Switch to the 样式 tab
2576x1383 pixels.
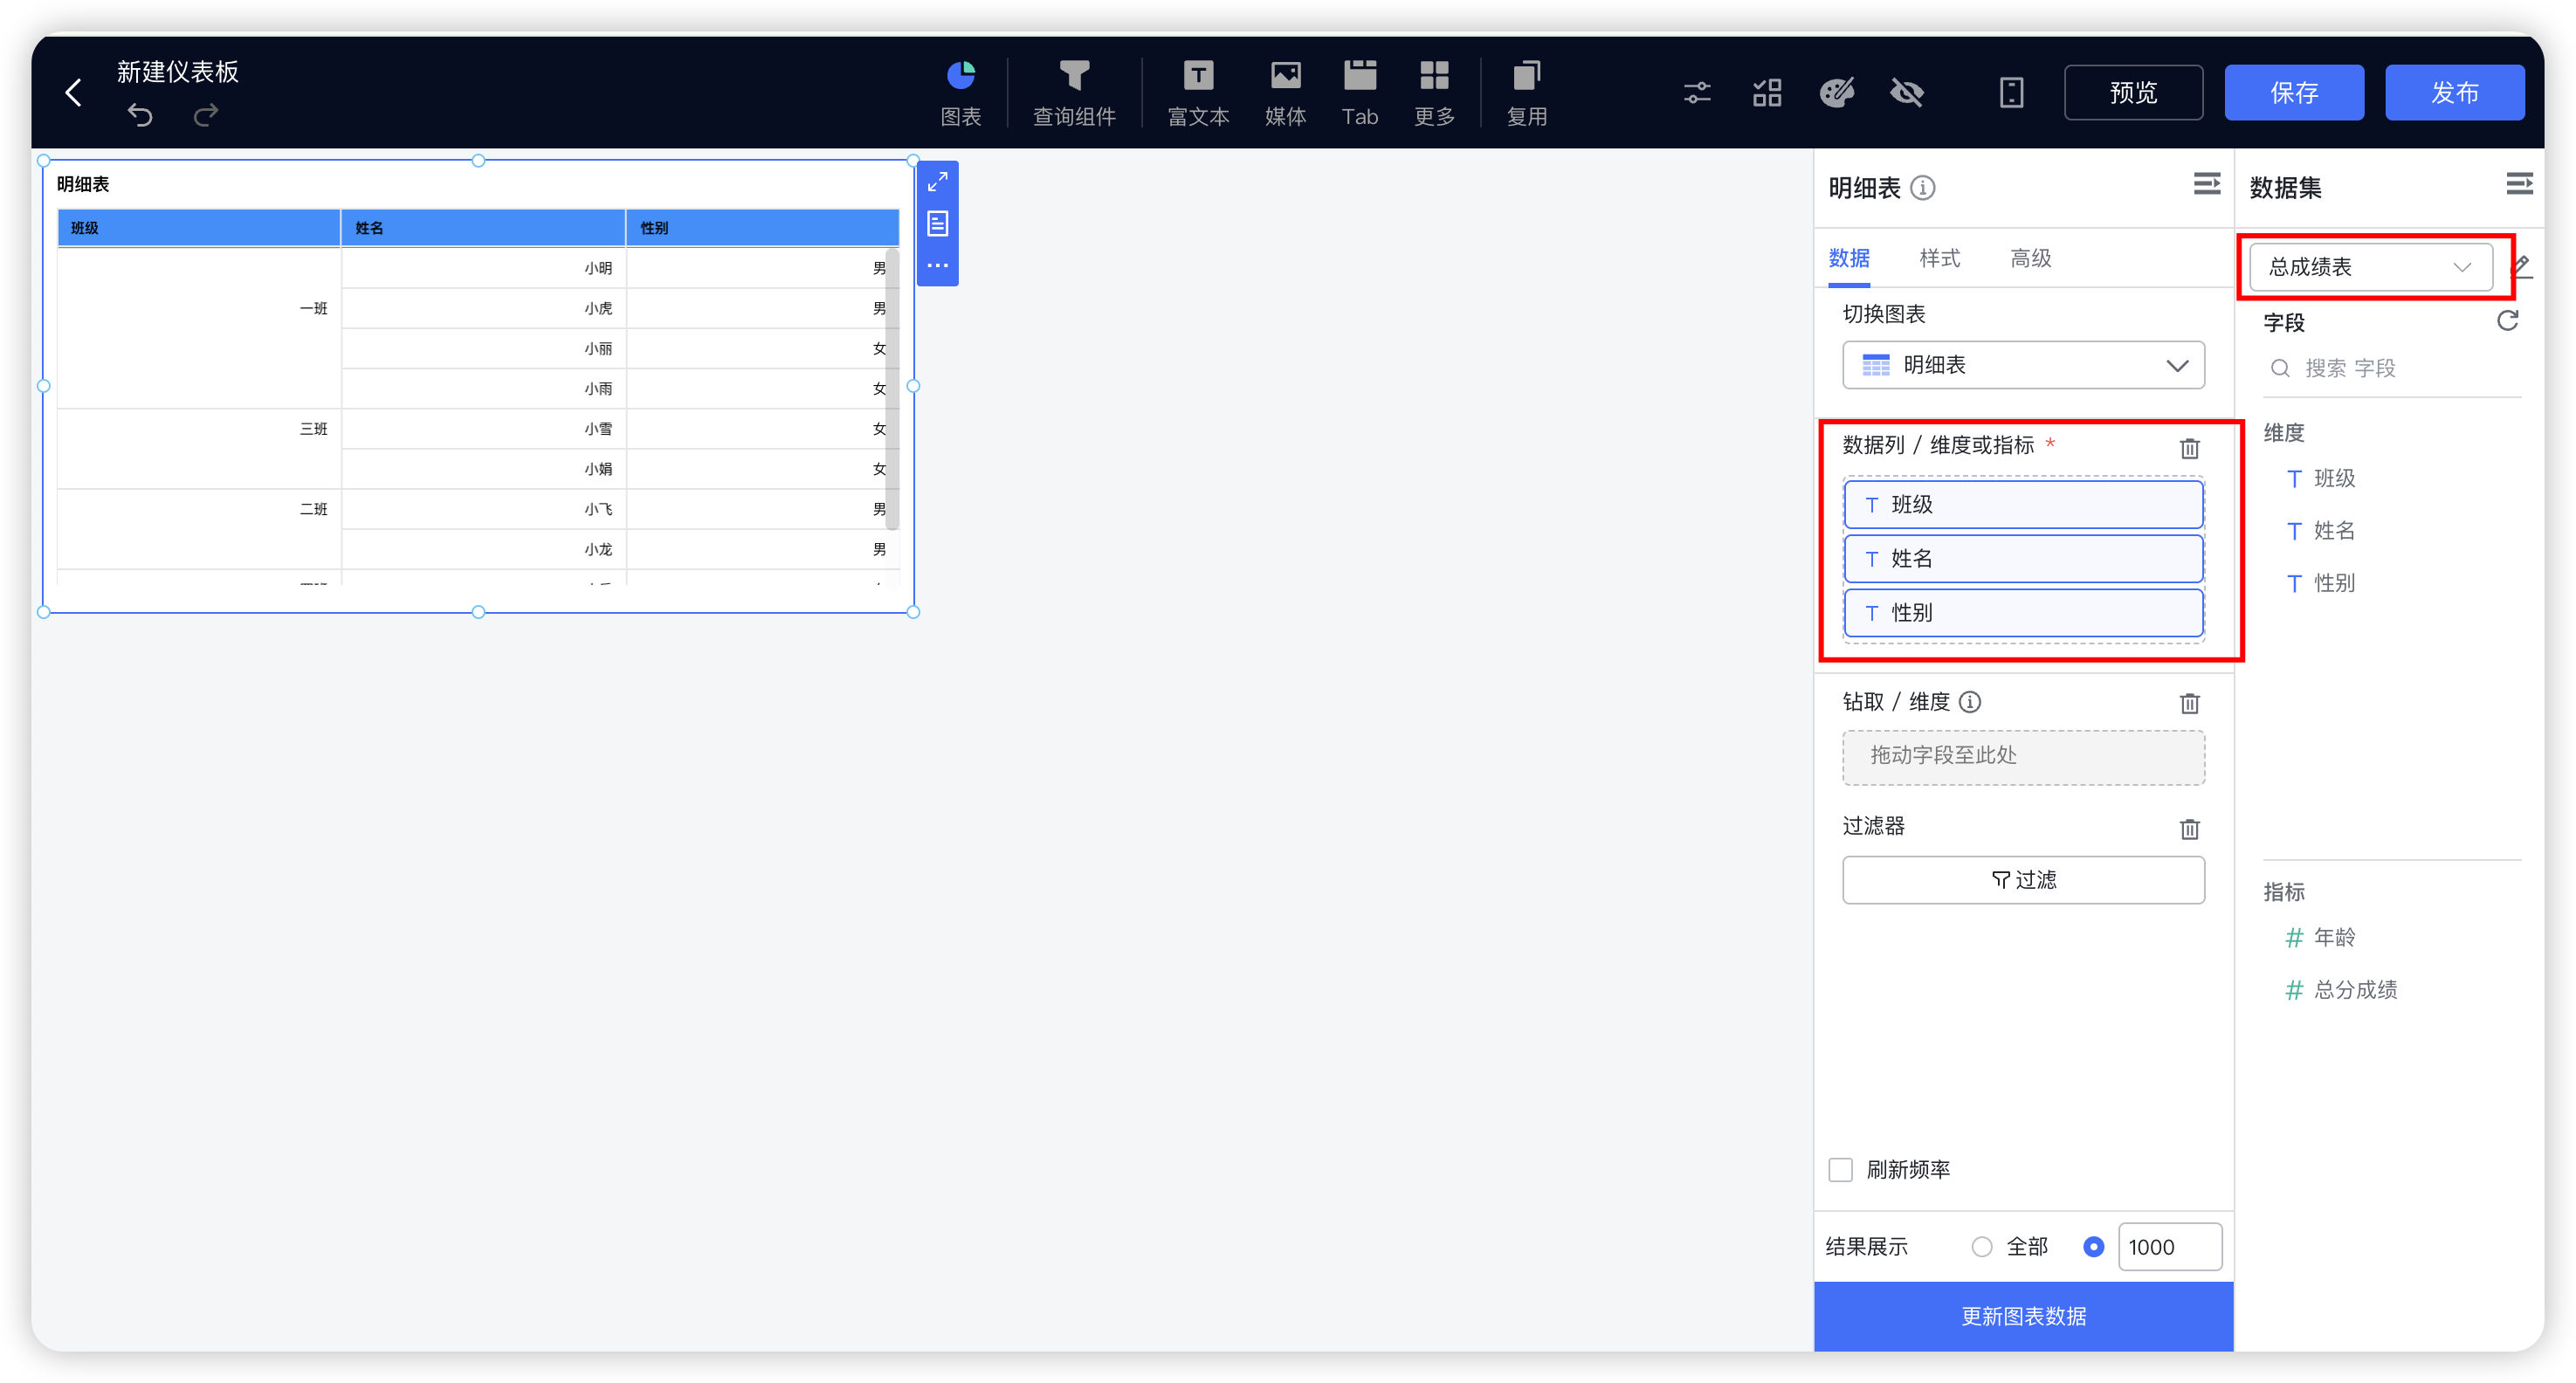pos(1939,258)
